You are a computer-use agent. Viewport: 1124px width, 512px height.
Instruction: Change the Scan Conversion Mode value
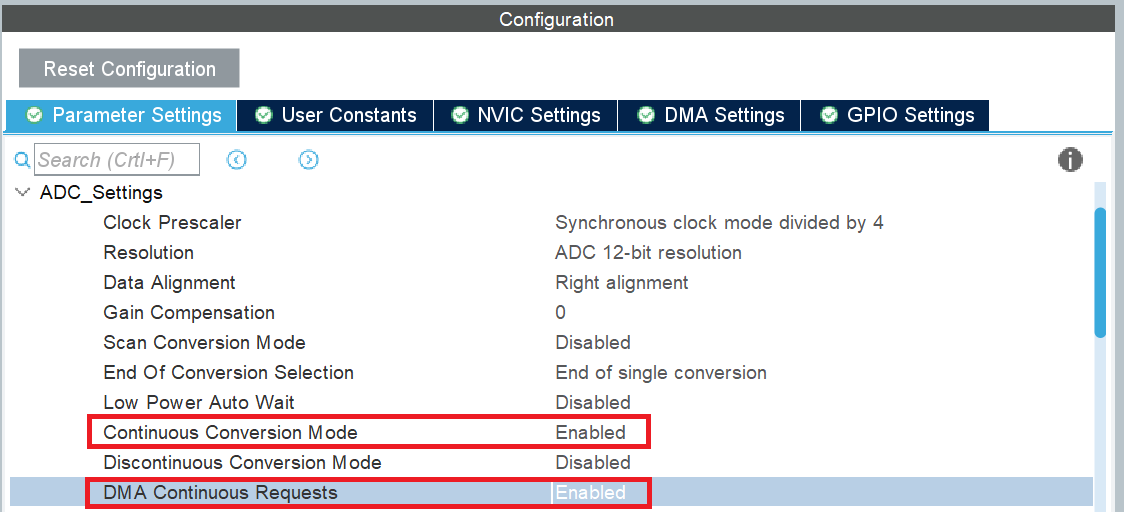pos(593,343)
